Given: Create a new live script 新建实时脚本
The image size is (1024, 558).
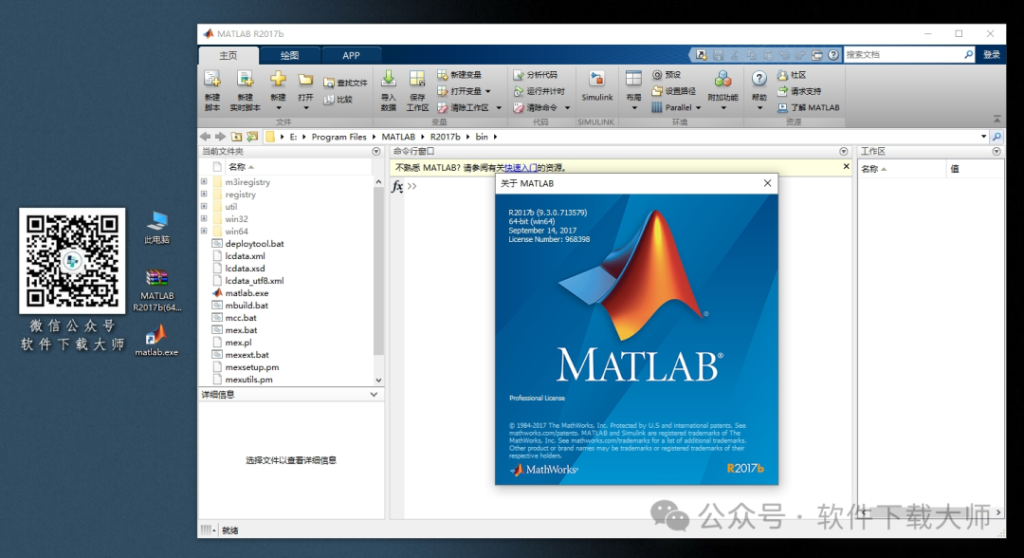Looking at the screenshot, I should pyautogui.click(x=245, y=90).
